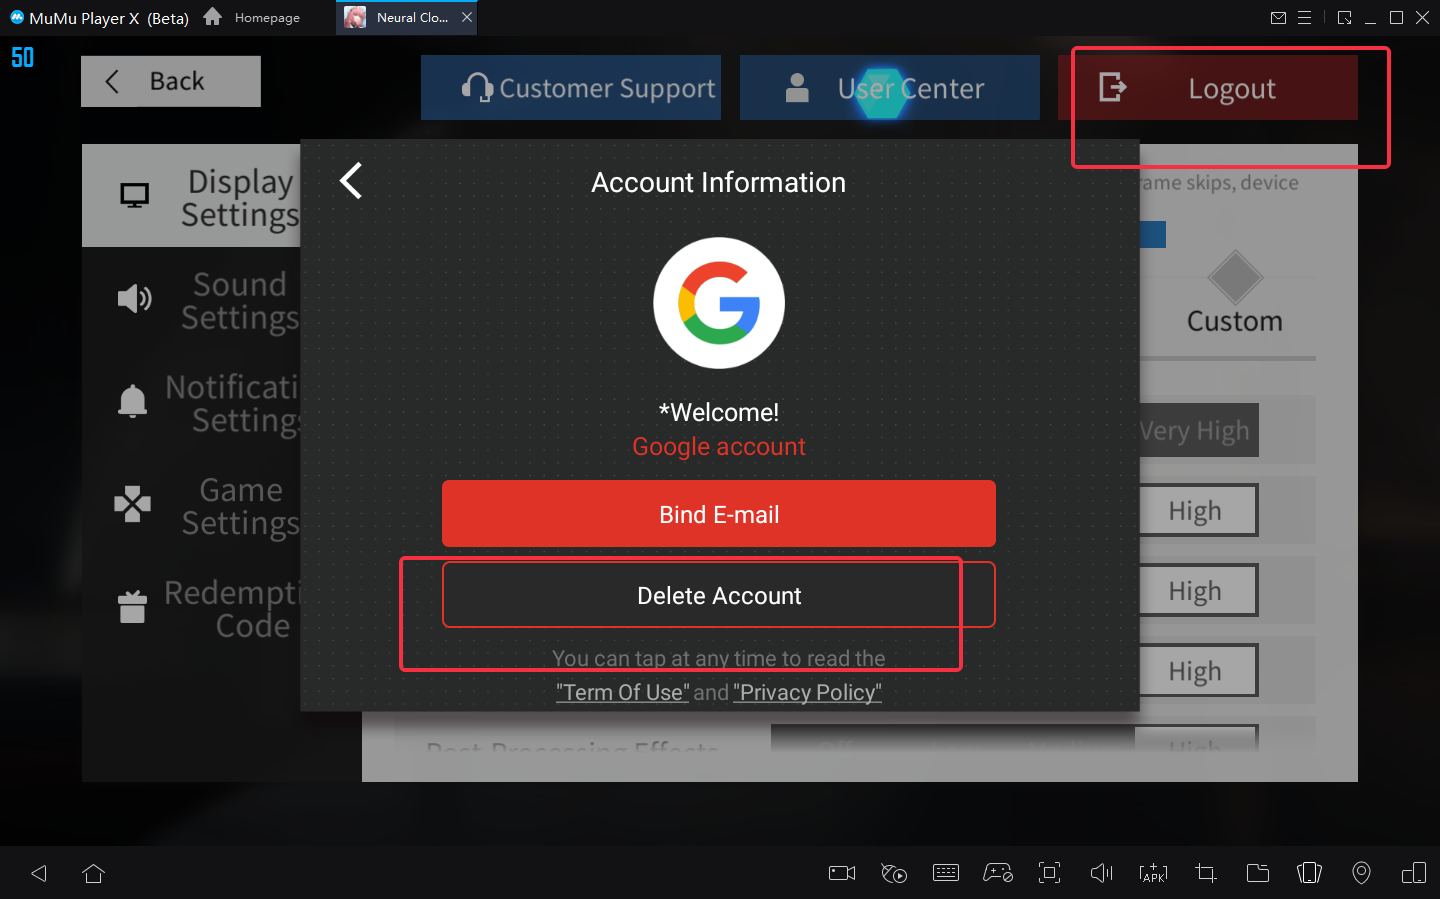Click the *Welcome! text
This screenshot has height=899, width=1440.
pyautogui.click(x=719, y=412)
